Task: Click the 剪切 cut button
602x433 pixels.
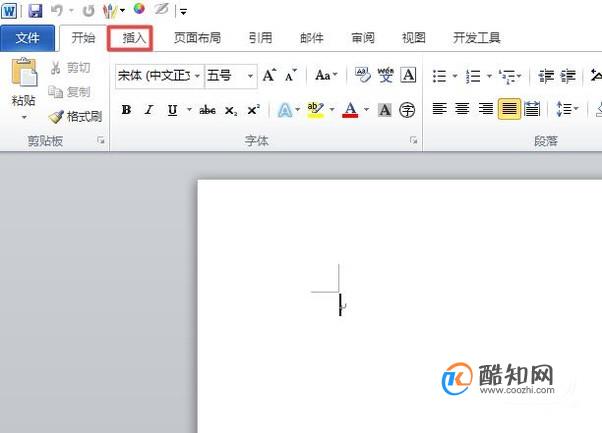Action: click(71, 68)
